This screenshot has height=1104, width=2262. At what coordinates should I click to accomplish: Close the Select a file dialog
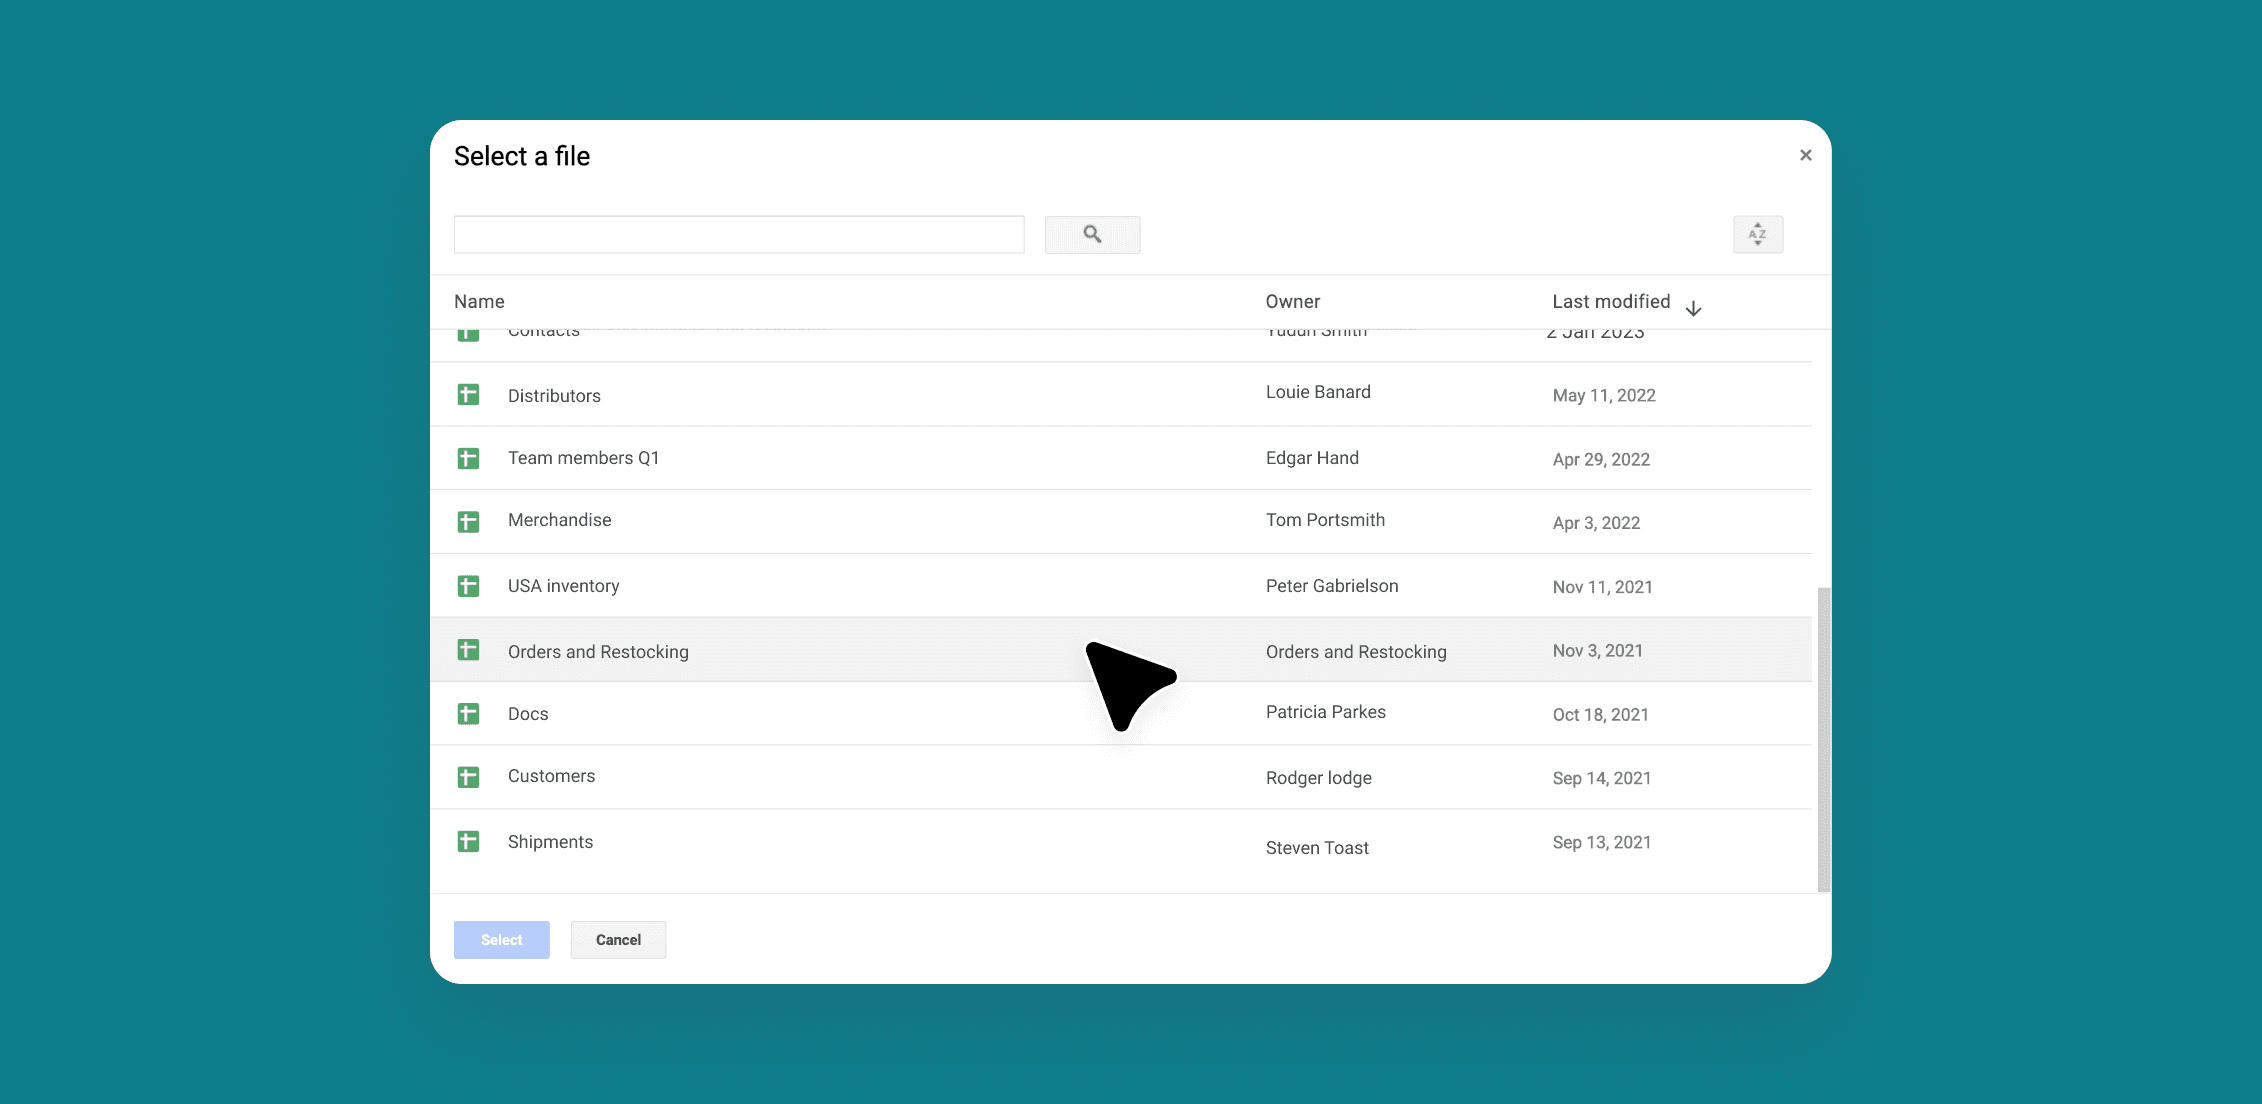coord(1805,155)
